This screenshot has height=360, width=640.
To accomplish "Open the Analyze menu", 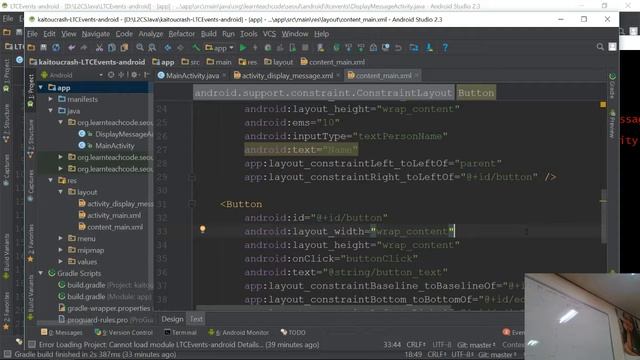I will tap(151, 34).
